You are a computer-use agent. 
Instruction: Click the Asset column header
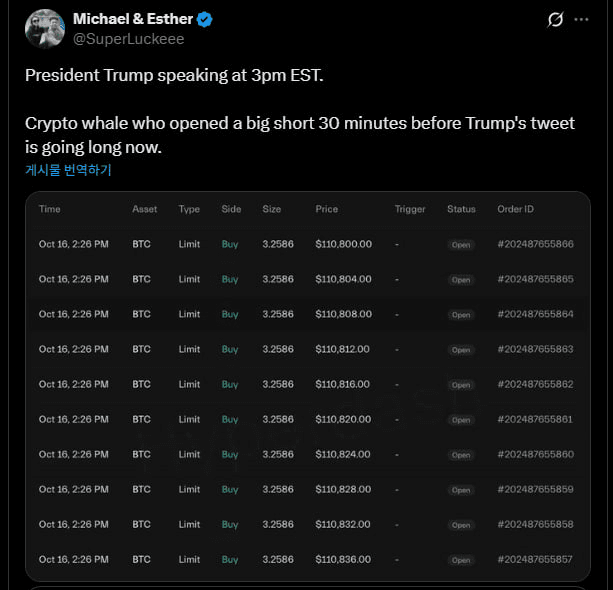tap(144, 209)
